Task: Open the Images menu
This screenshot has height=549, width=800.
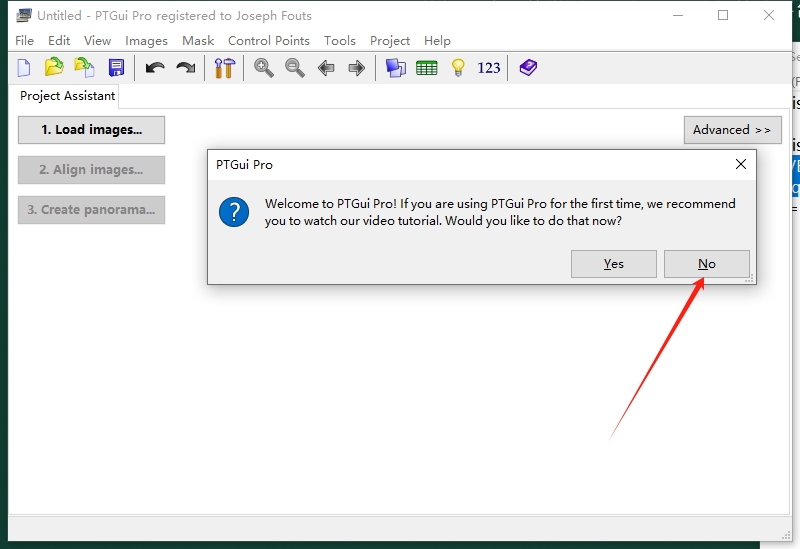Action: point(146,41)
